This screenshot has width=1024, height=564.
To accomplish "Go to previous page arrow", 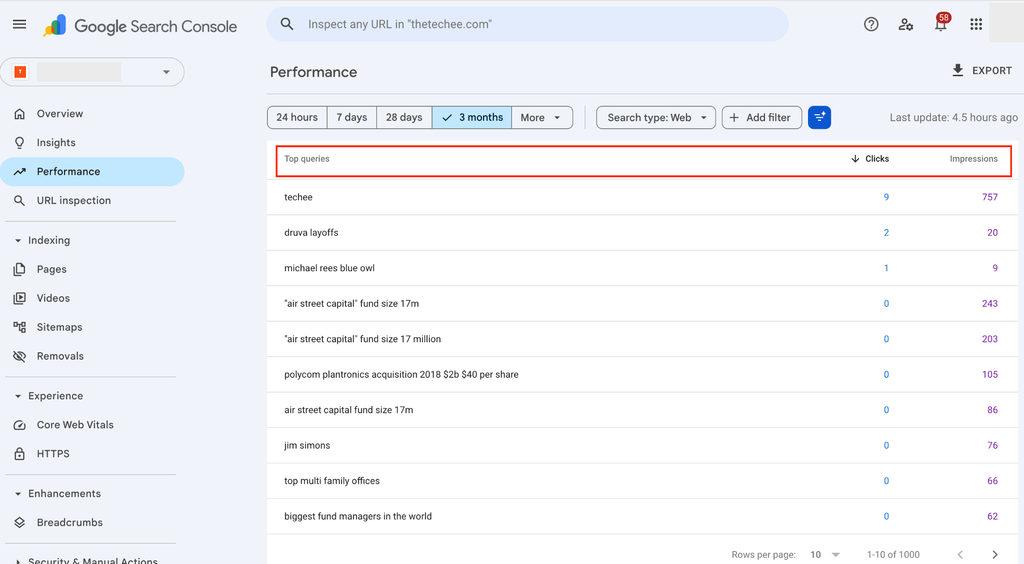I will [960, 554].
